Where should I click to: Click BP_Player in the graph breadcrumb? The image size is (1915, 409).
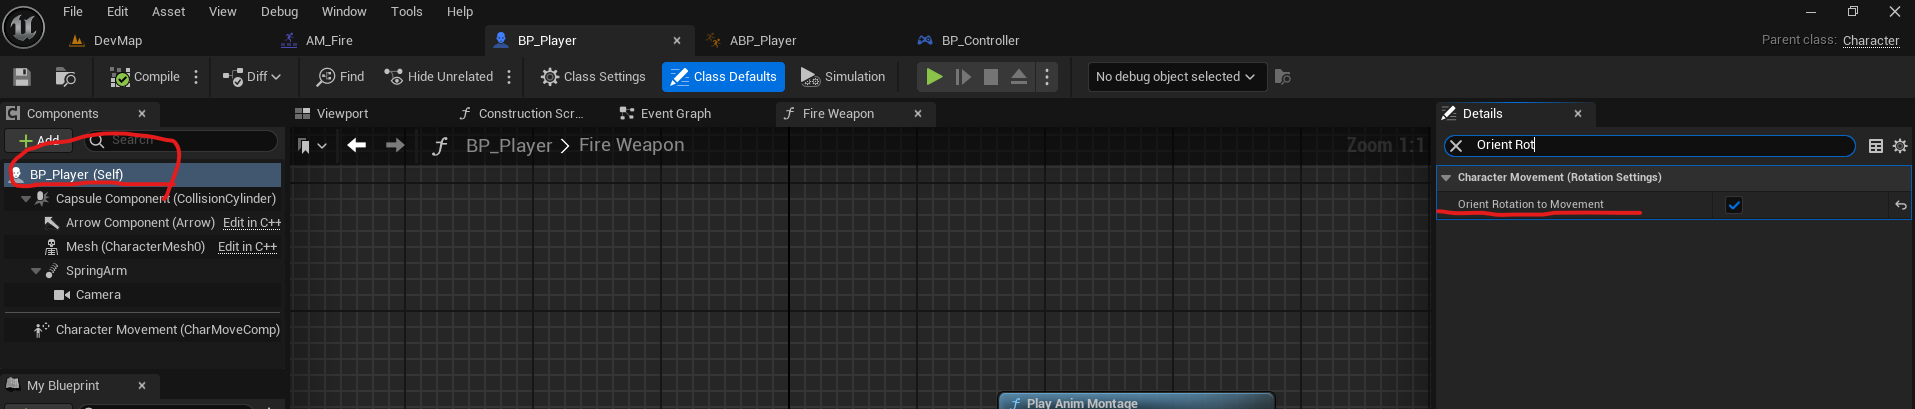(509, 146)
